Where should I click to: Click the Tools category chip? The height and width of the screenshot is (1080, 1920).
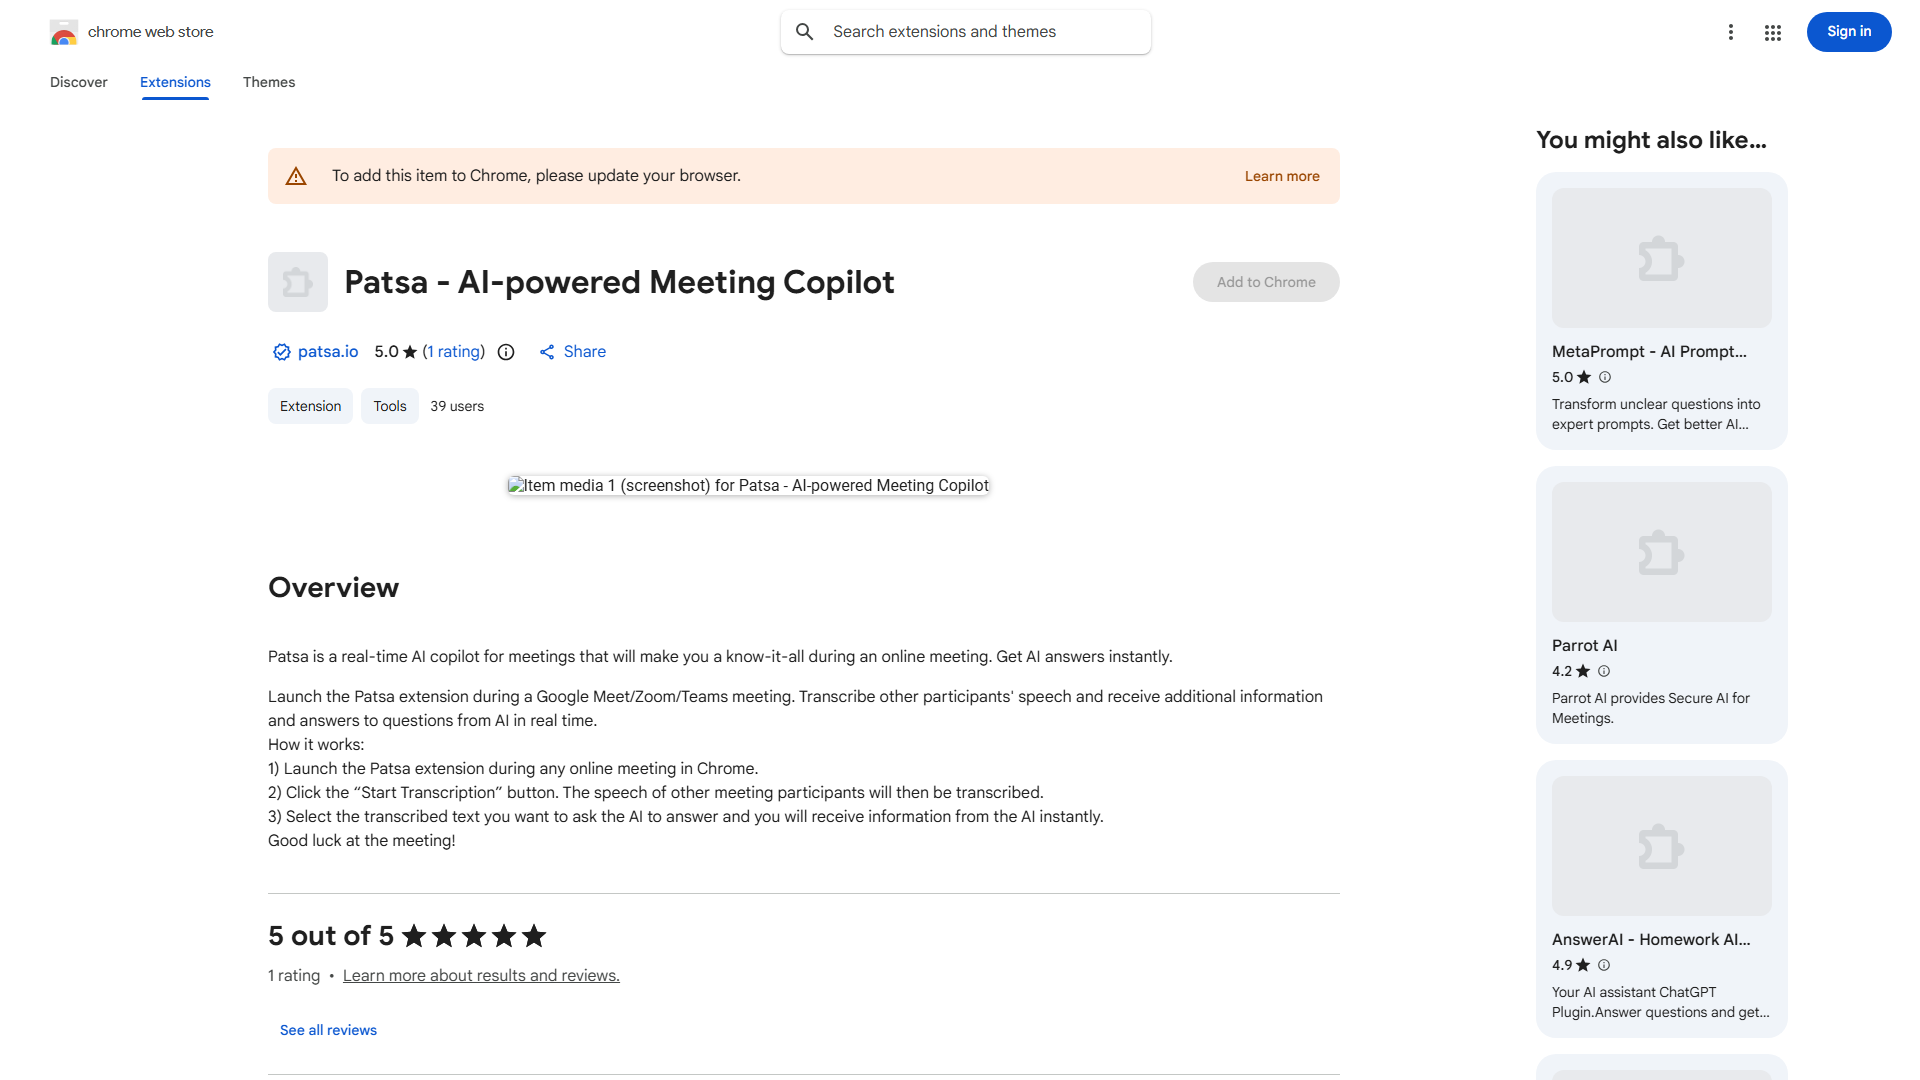pyautogui.click(x=390, y=406)
